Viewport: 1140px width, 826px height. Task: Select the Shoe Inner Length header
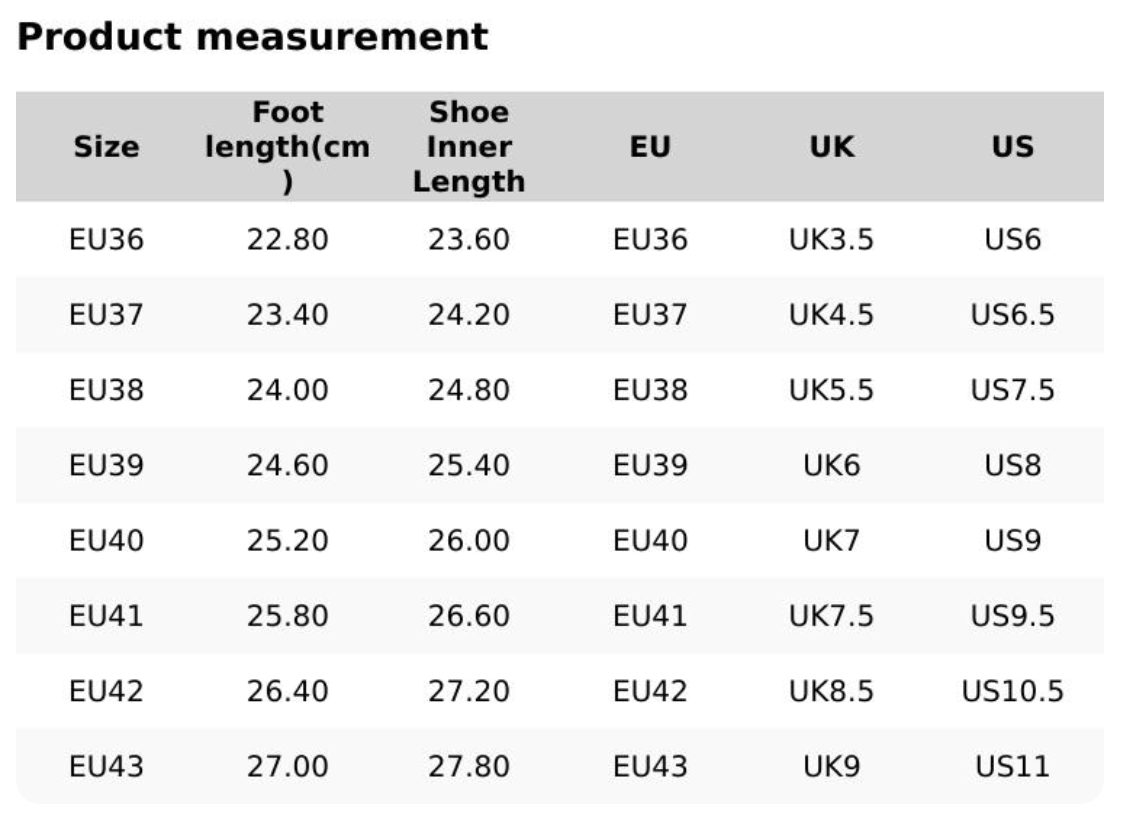pos(469,147)
